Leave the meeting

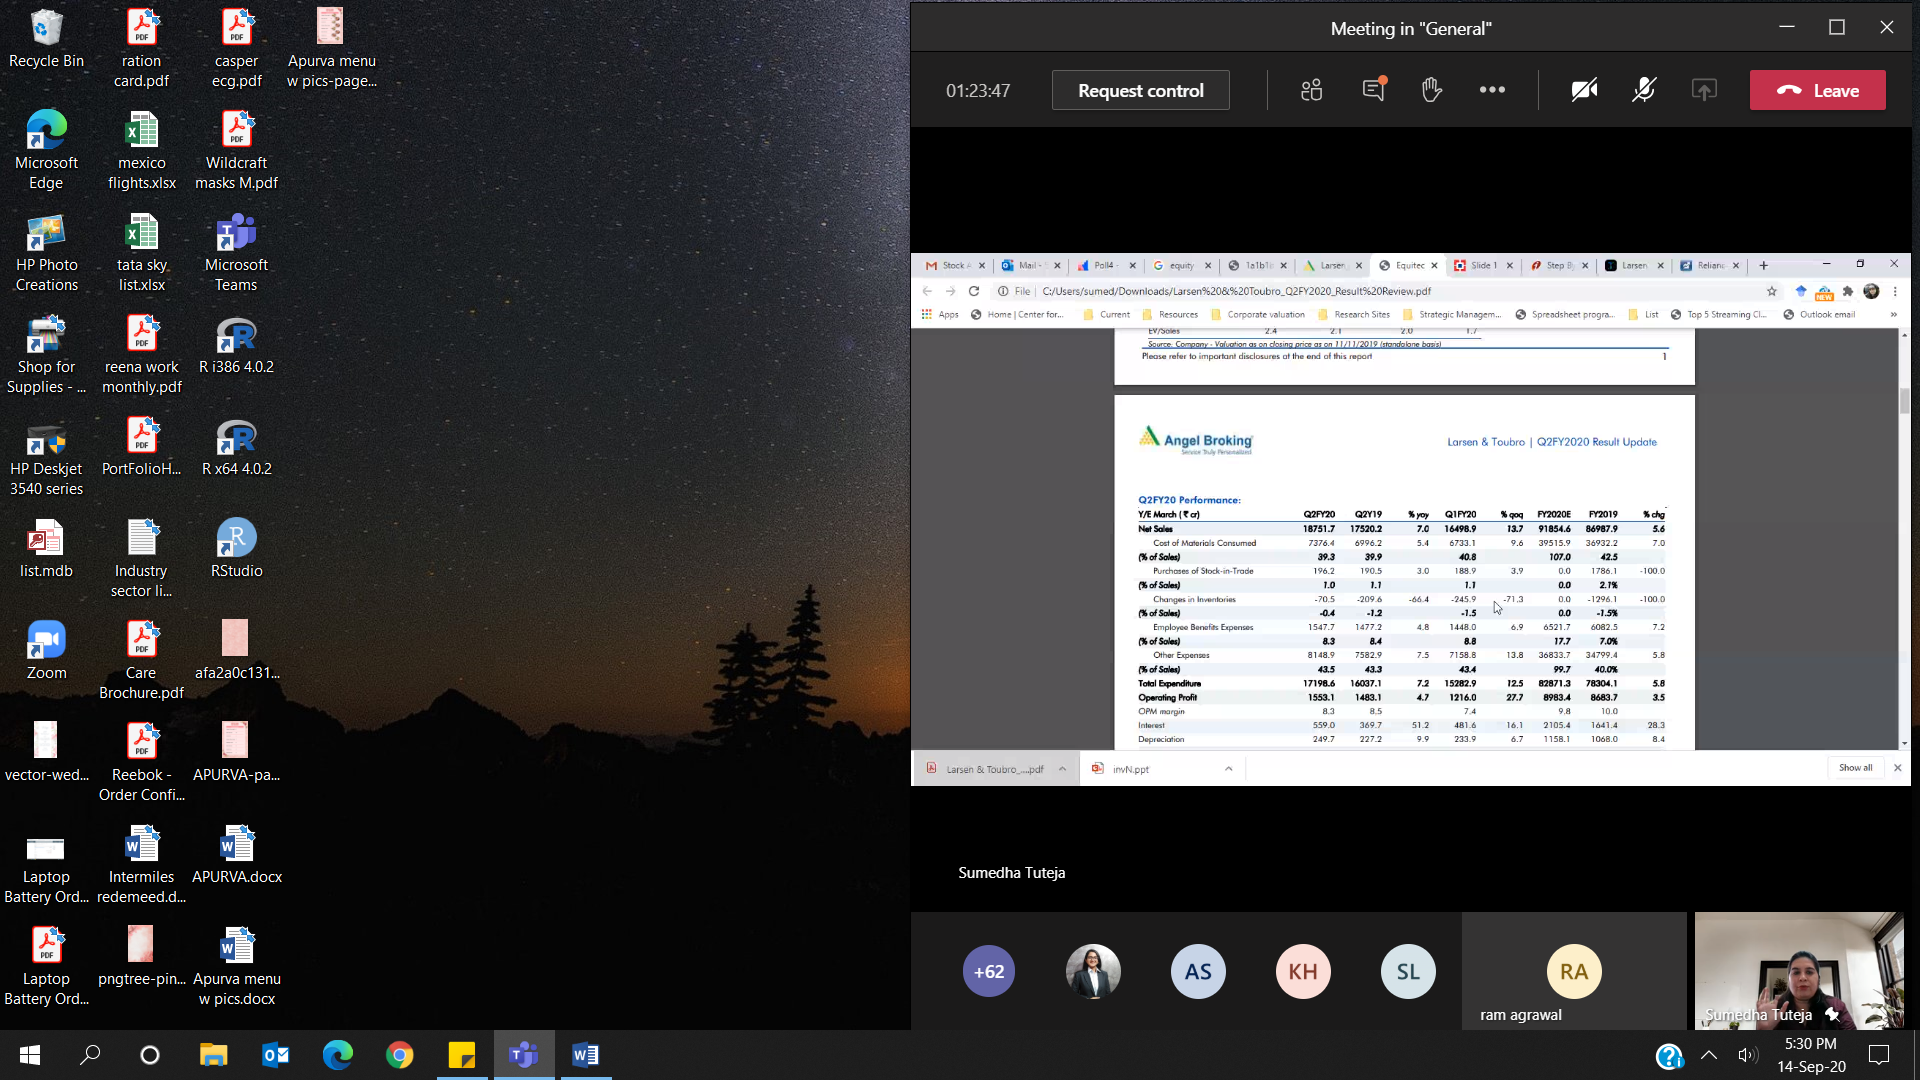[1817, 90]
